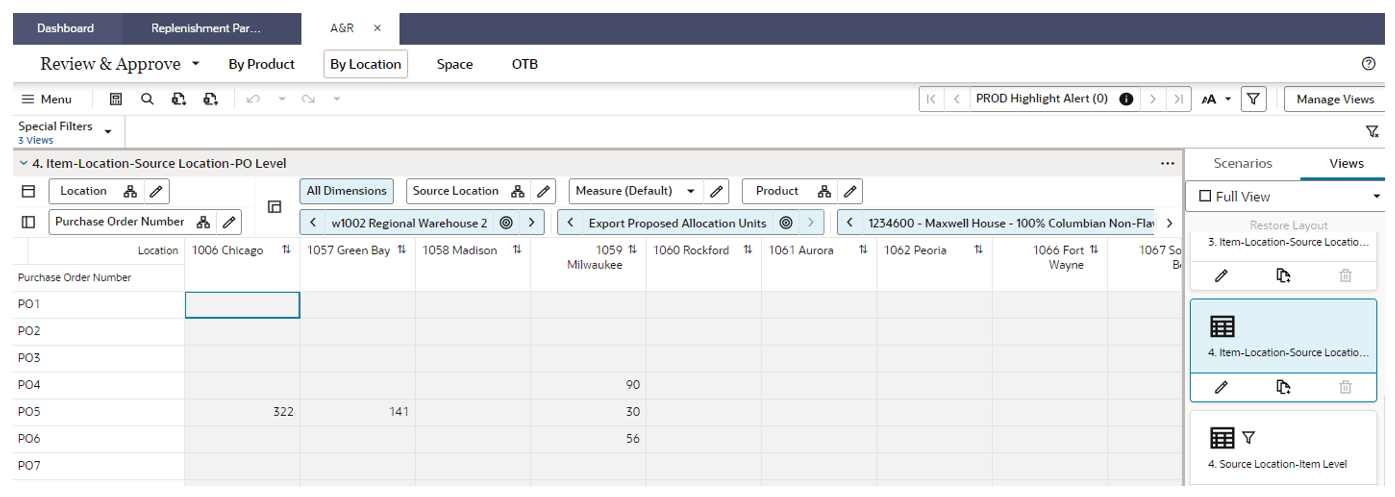Open undo history dropdown arrow

pos(281,99)
